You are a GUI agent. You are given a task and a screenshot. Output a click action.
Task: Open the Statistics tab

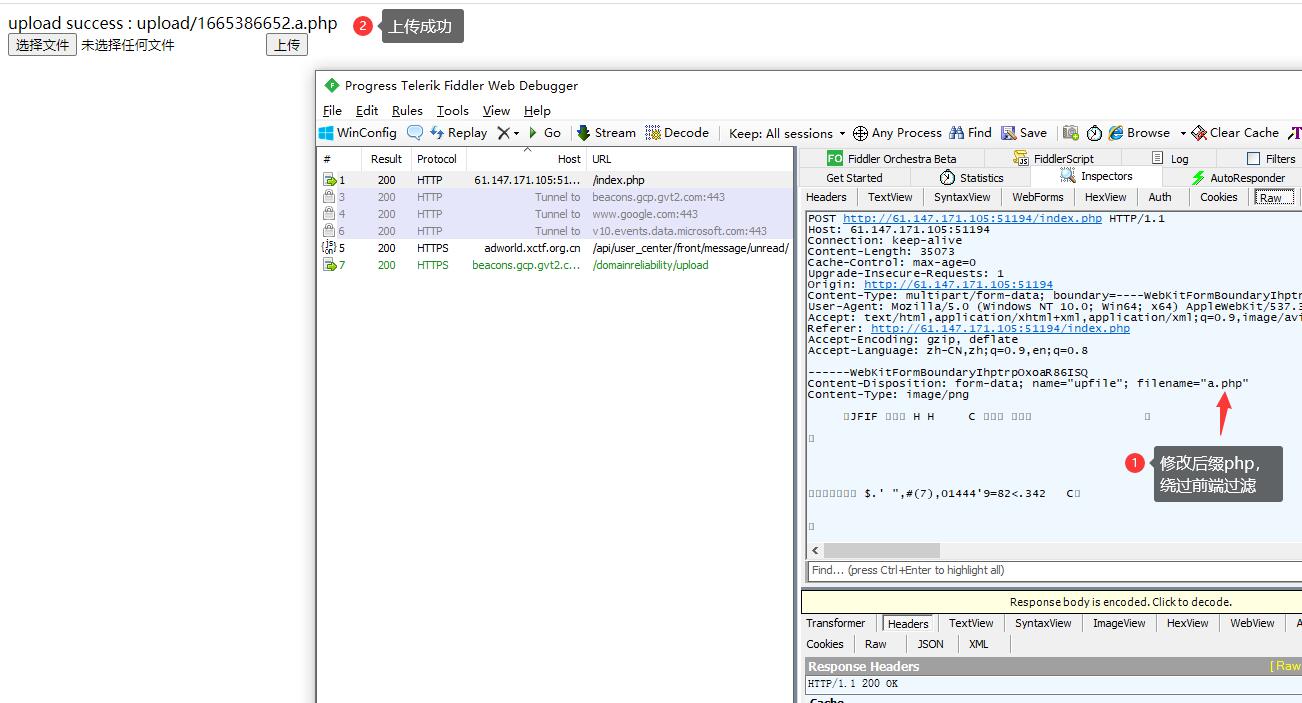coord(971,178)
